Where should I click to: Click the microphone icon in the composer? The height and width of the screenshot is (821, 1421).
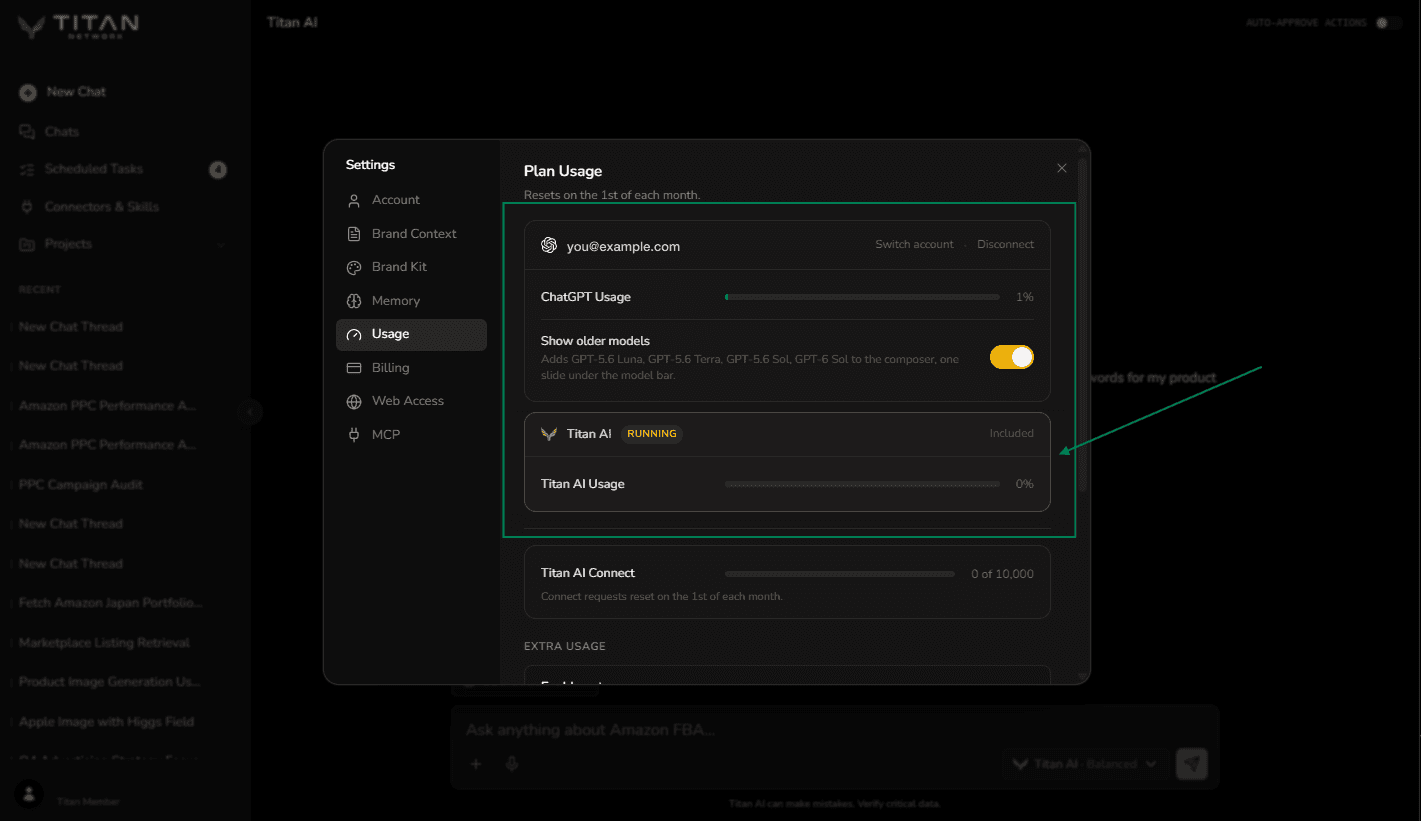(x=512, y=764)
